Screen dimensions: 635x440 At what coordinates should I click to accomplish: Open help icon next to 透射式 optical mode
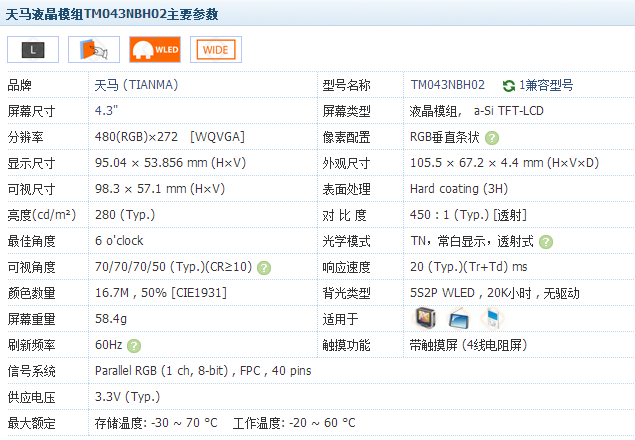tap(546, 242)
